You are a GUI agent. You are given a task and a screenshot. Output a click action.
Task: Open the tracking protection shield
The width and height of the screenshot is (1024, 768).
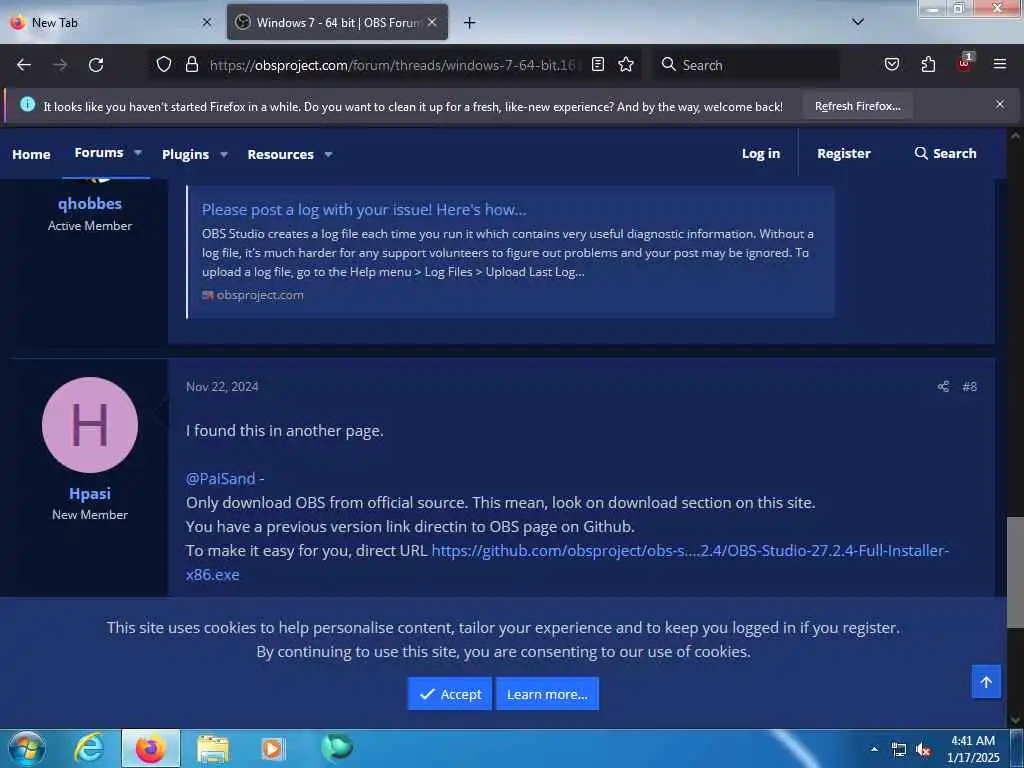(x=164, y=64)
